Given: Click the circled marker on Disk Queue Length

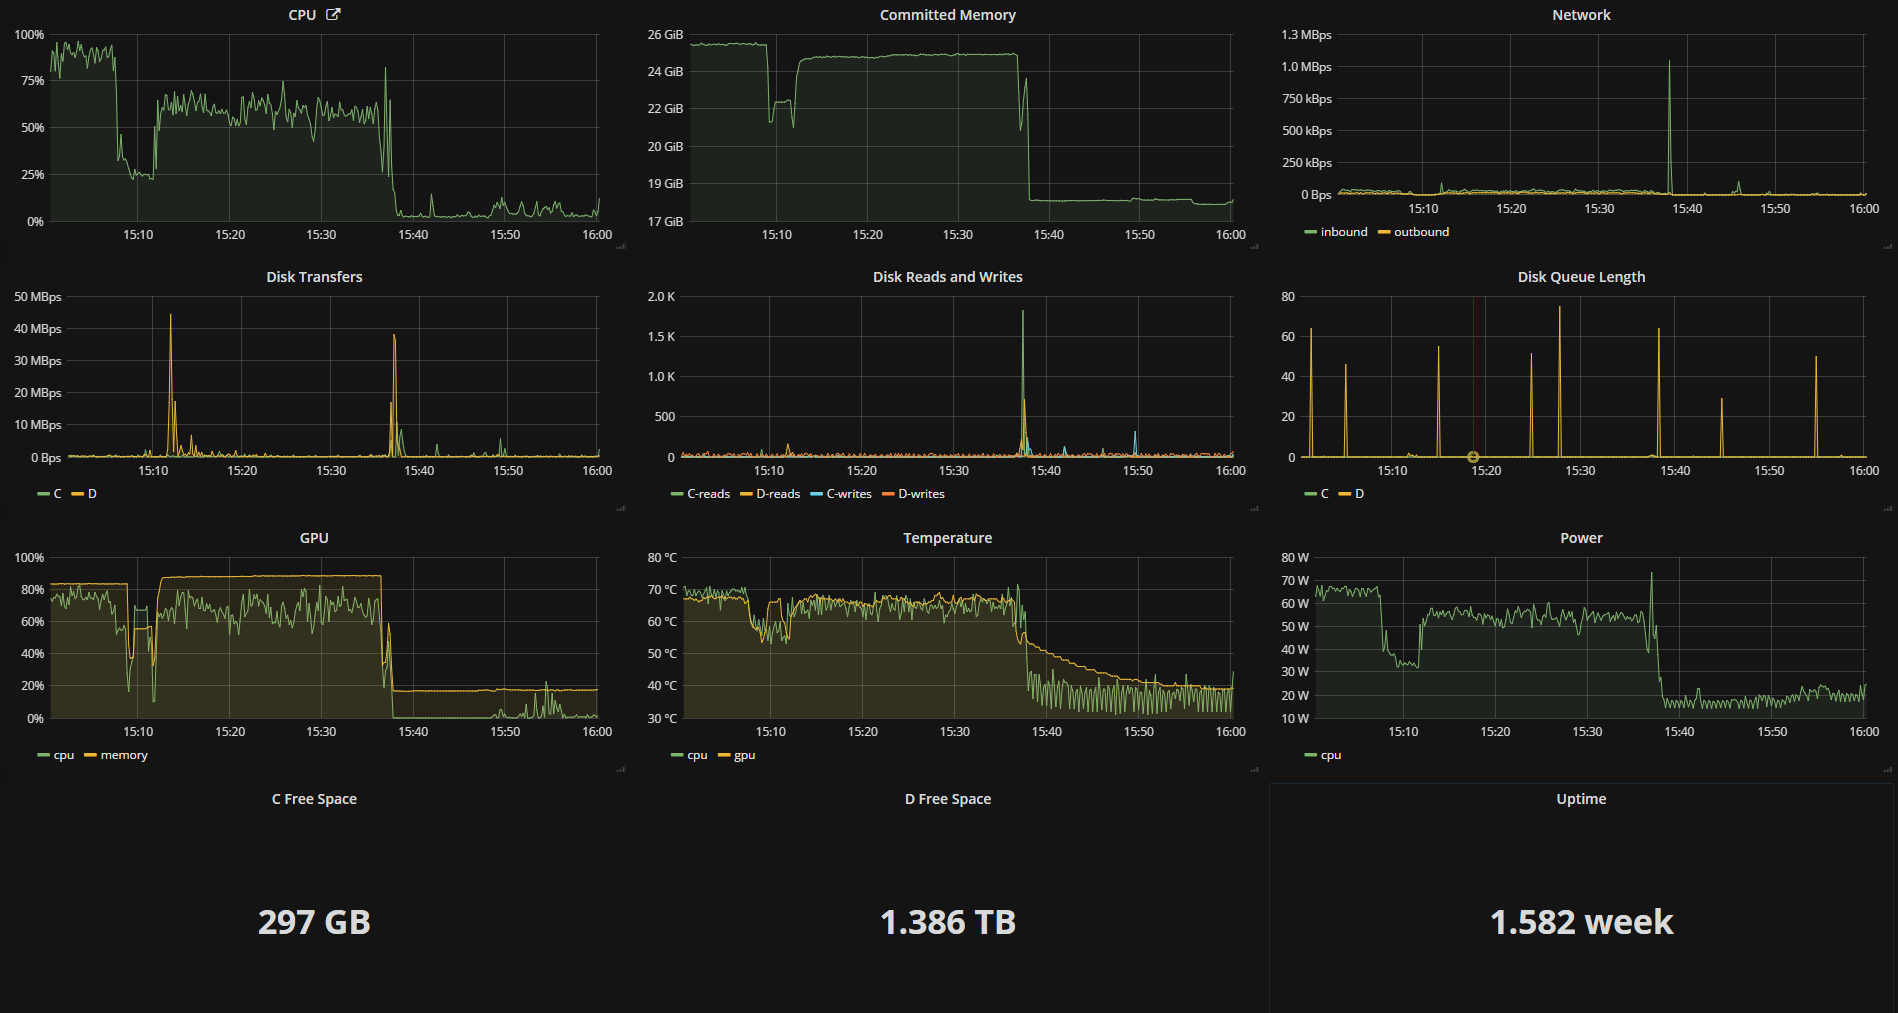Looking at the screenshot, I should 1473,457.
